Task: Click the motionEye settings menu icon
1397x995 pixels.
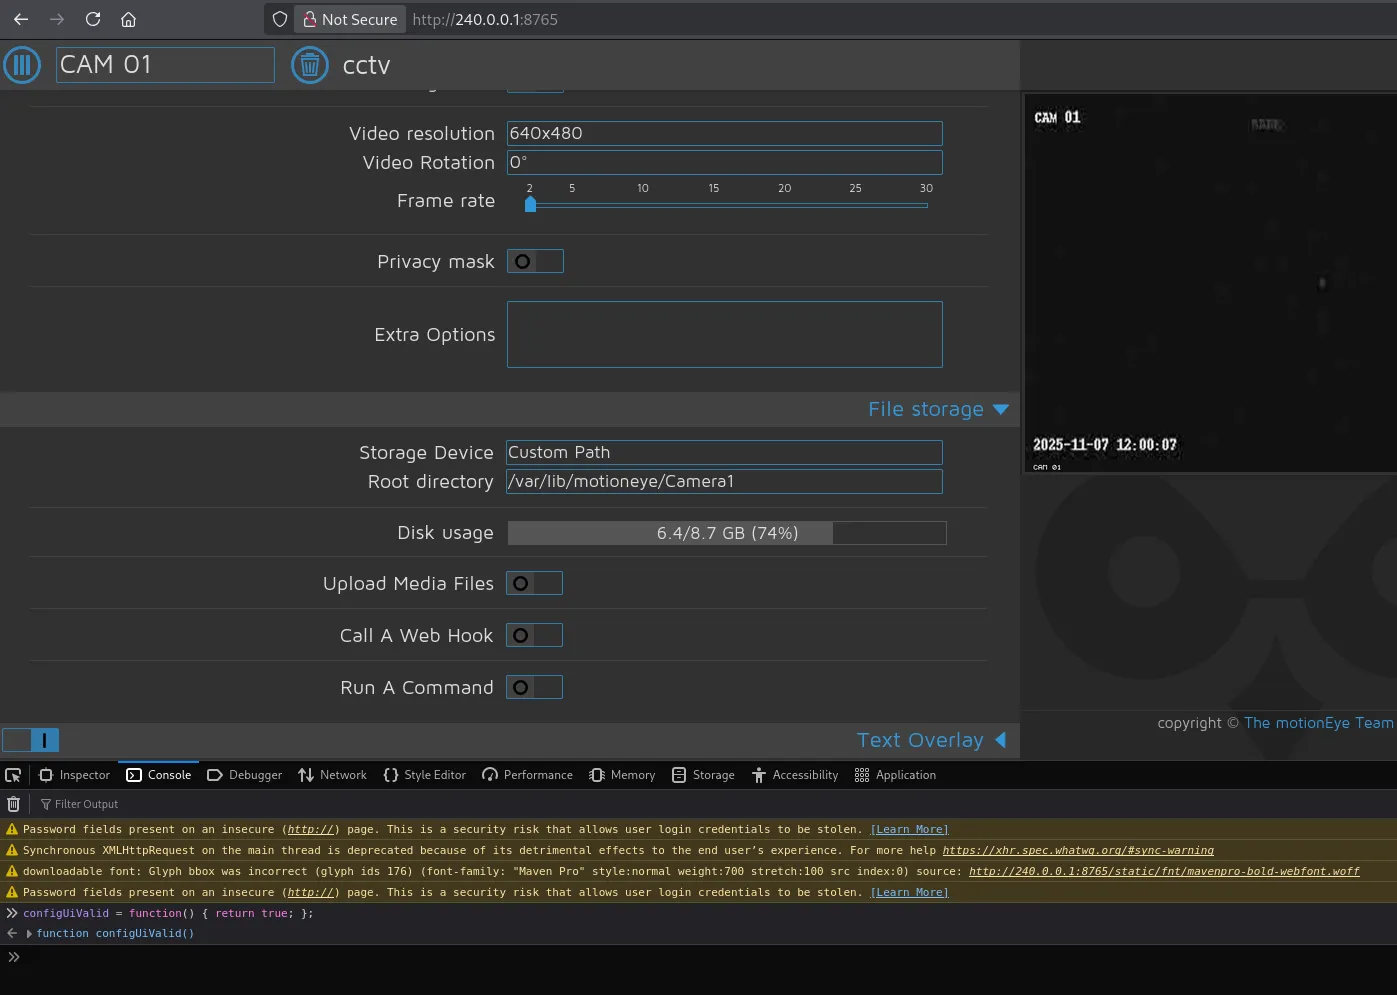Action: tap(22, 65)
